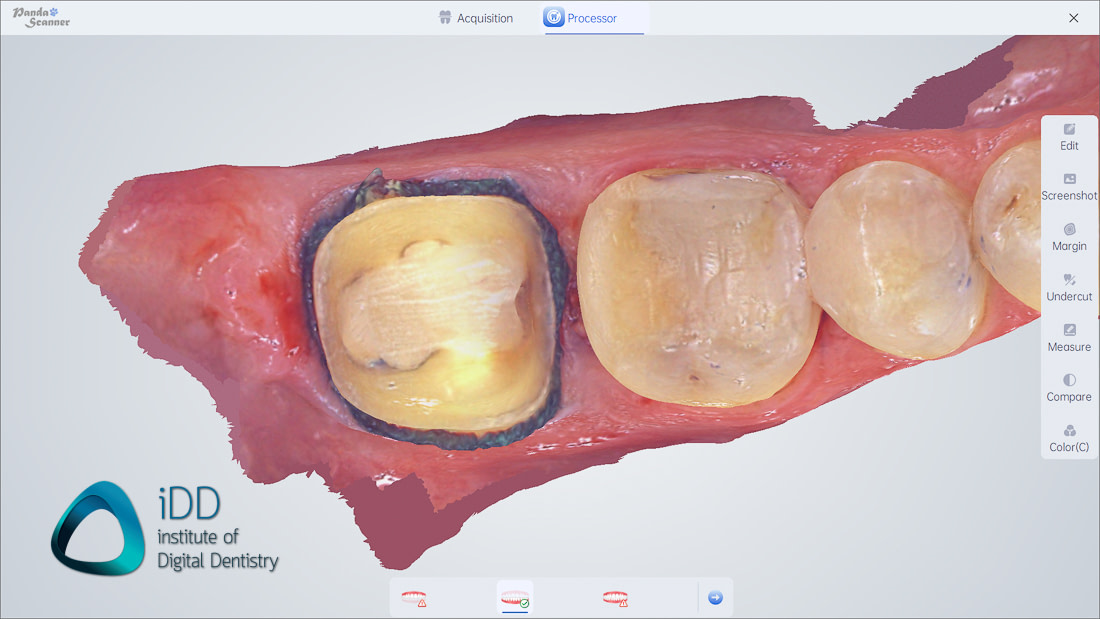Click the warning triangle on the first scan
The image size is (1100, 619).
click(x=423, y=602)
